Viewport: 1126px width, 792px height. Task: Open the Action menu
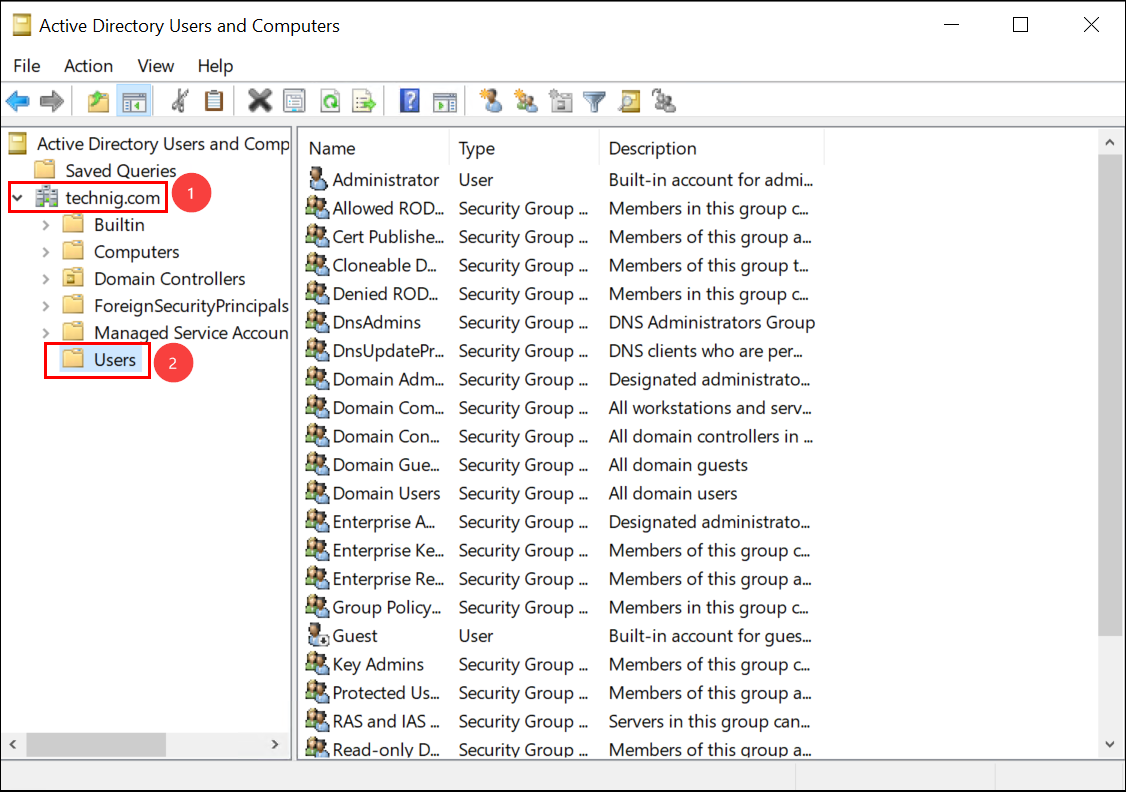pos(88,66)
